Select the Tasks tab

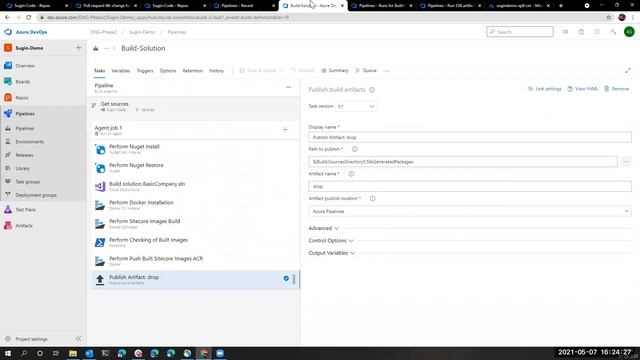click(99, 71)
